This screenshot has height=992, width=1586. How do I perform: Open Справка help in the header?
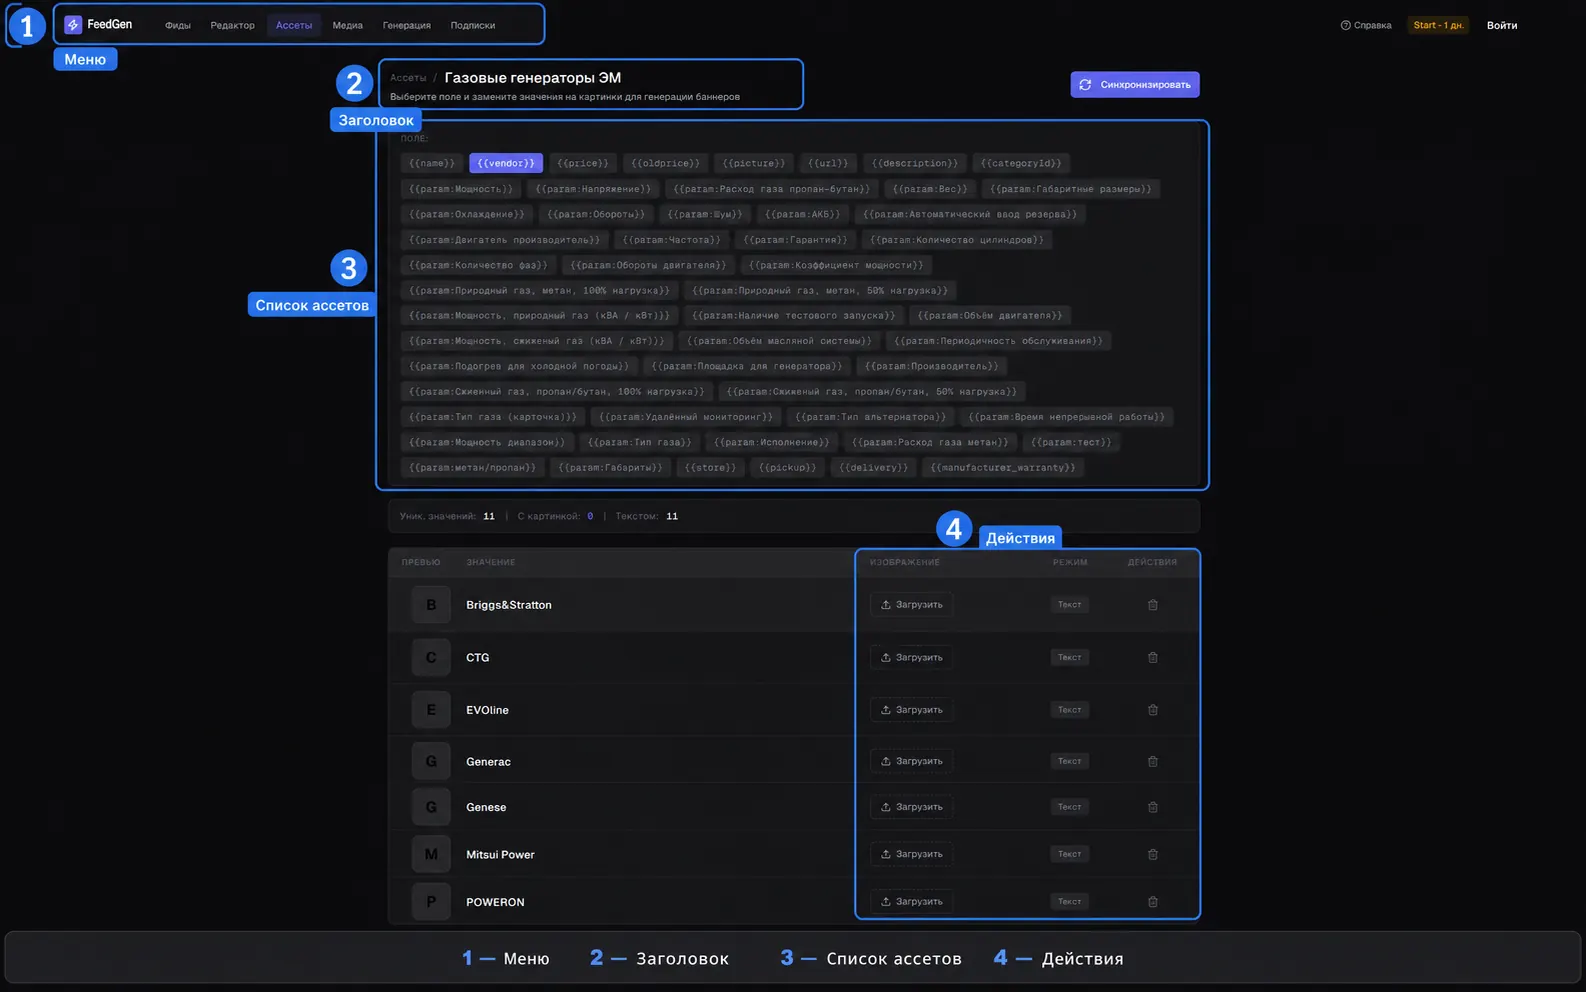(1366, 25)
